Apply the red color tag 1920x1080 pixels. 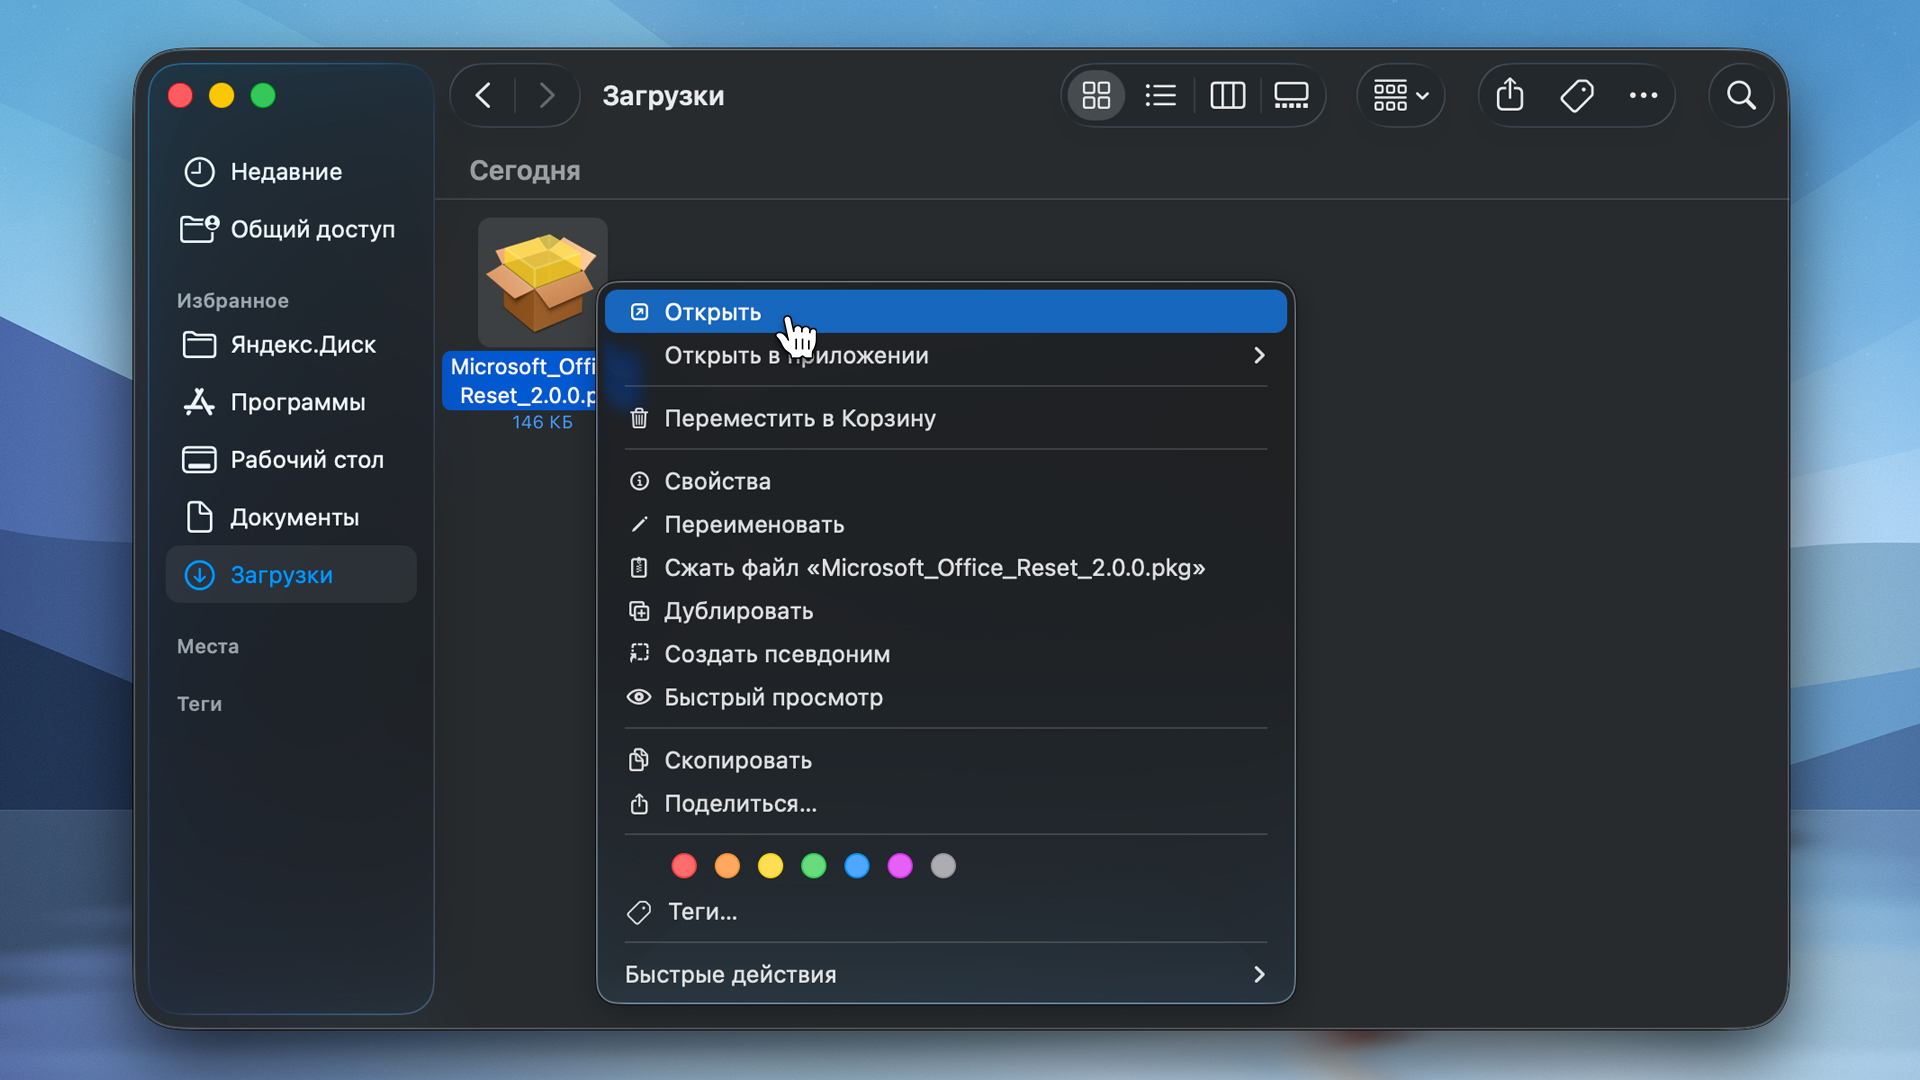684,866
